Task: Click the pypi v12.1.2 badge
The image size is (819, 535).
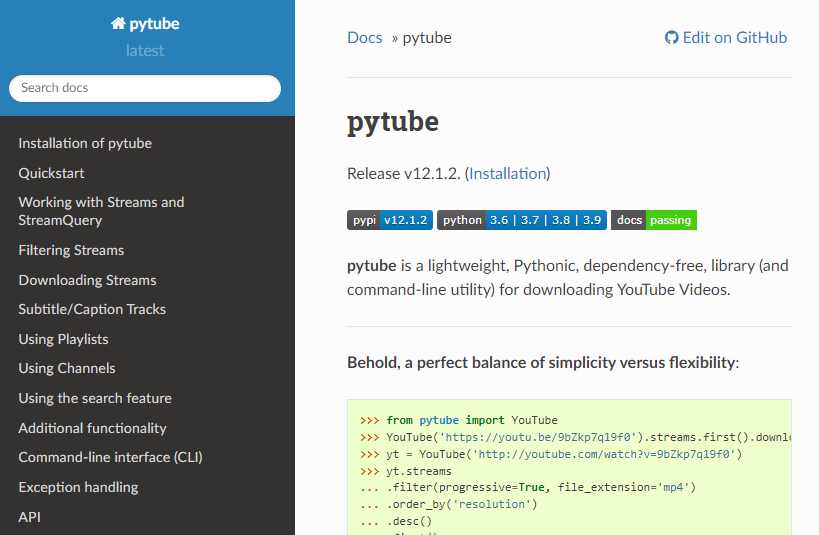Action: coord(390,220)
